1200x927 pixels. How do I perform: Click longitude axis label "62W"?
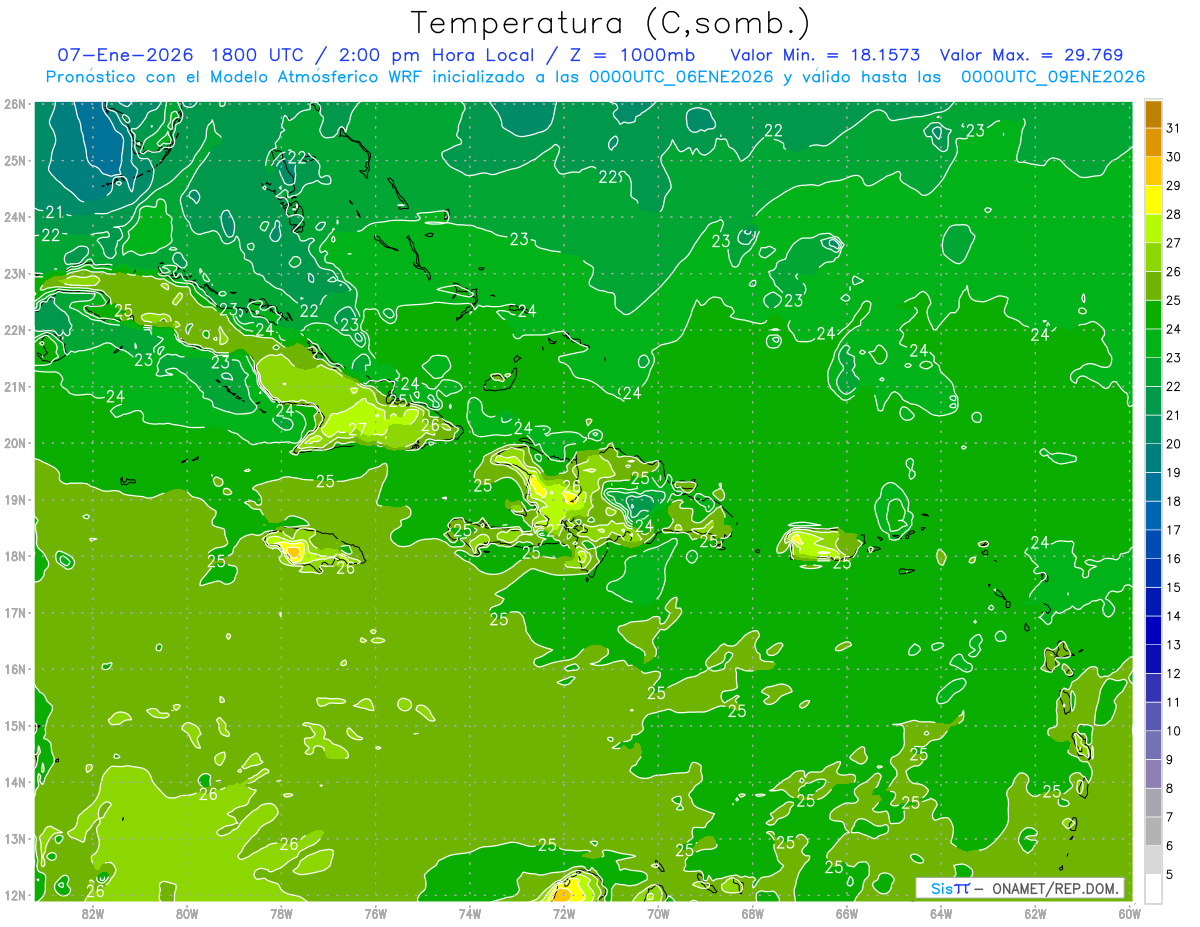point(1035,913)
